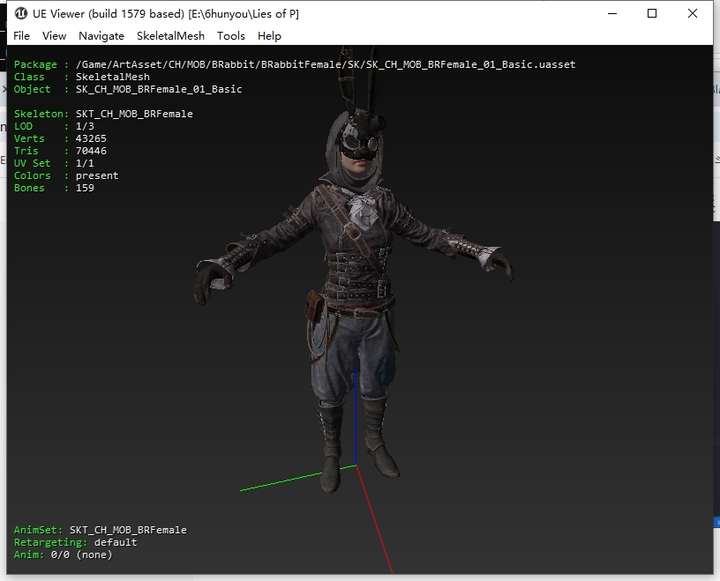Click the rabbit mask on the model's head
The image size is (720, 581).
click(x=360, y=138)
